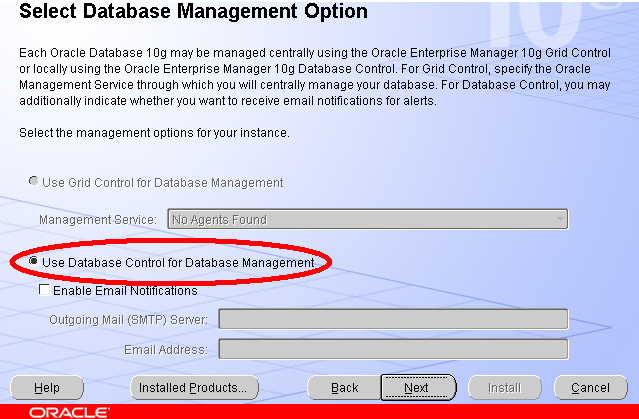
Task: Click the Enable Email Notifications label text
Action: [x=125, y=291]
